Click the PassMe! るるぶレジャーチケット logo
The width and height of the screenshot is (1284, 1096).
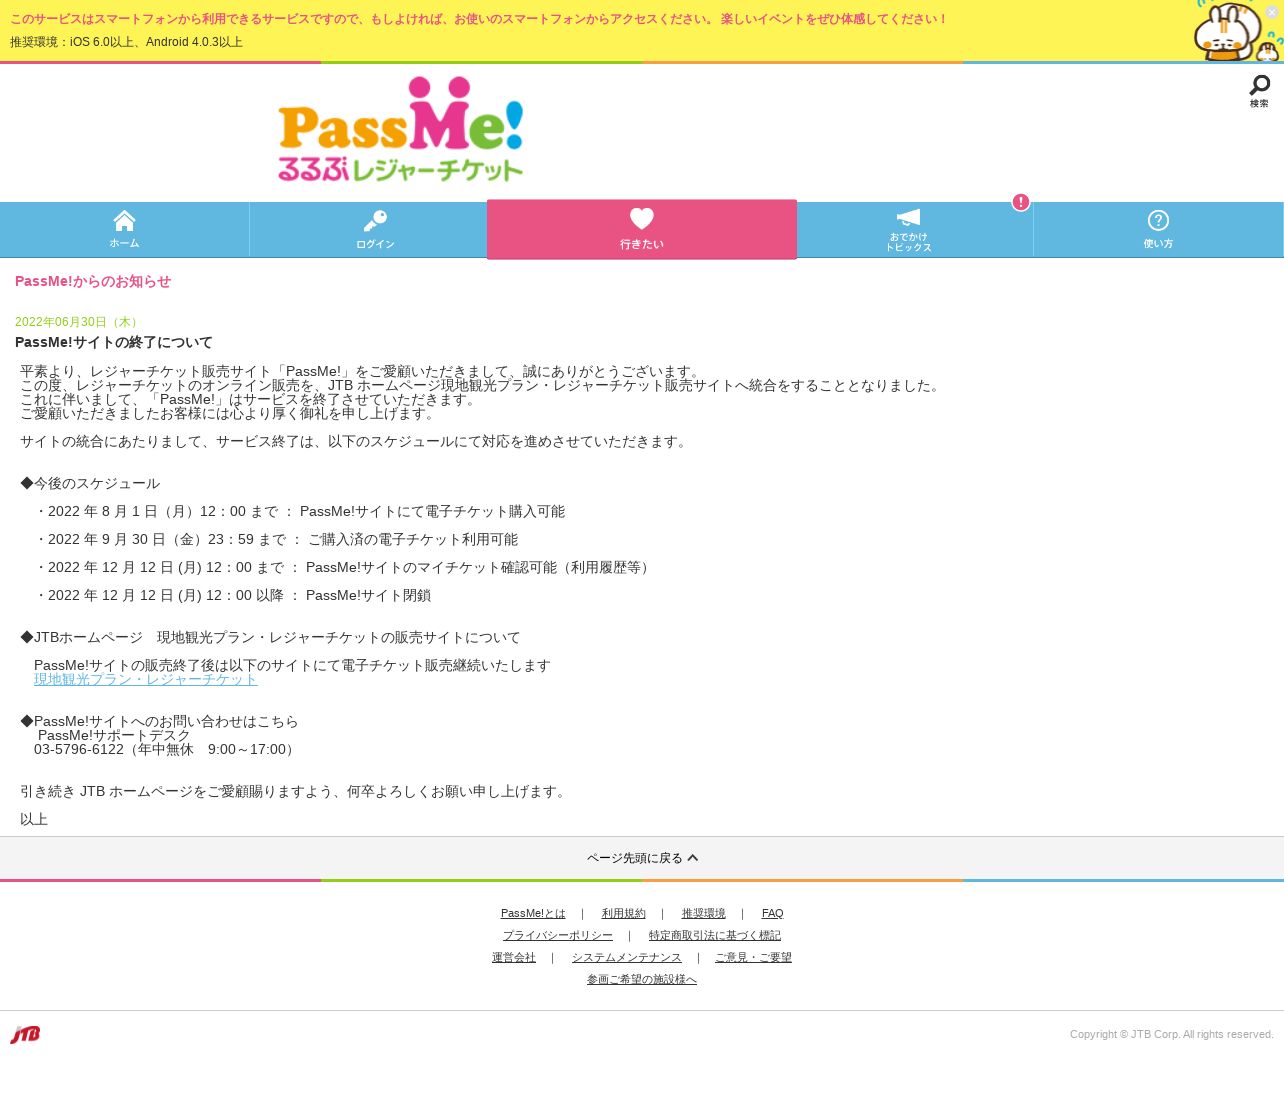[401, 129]
